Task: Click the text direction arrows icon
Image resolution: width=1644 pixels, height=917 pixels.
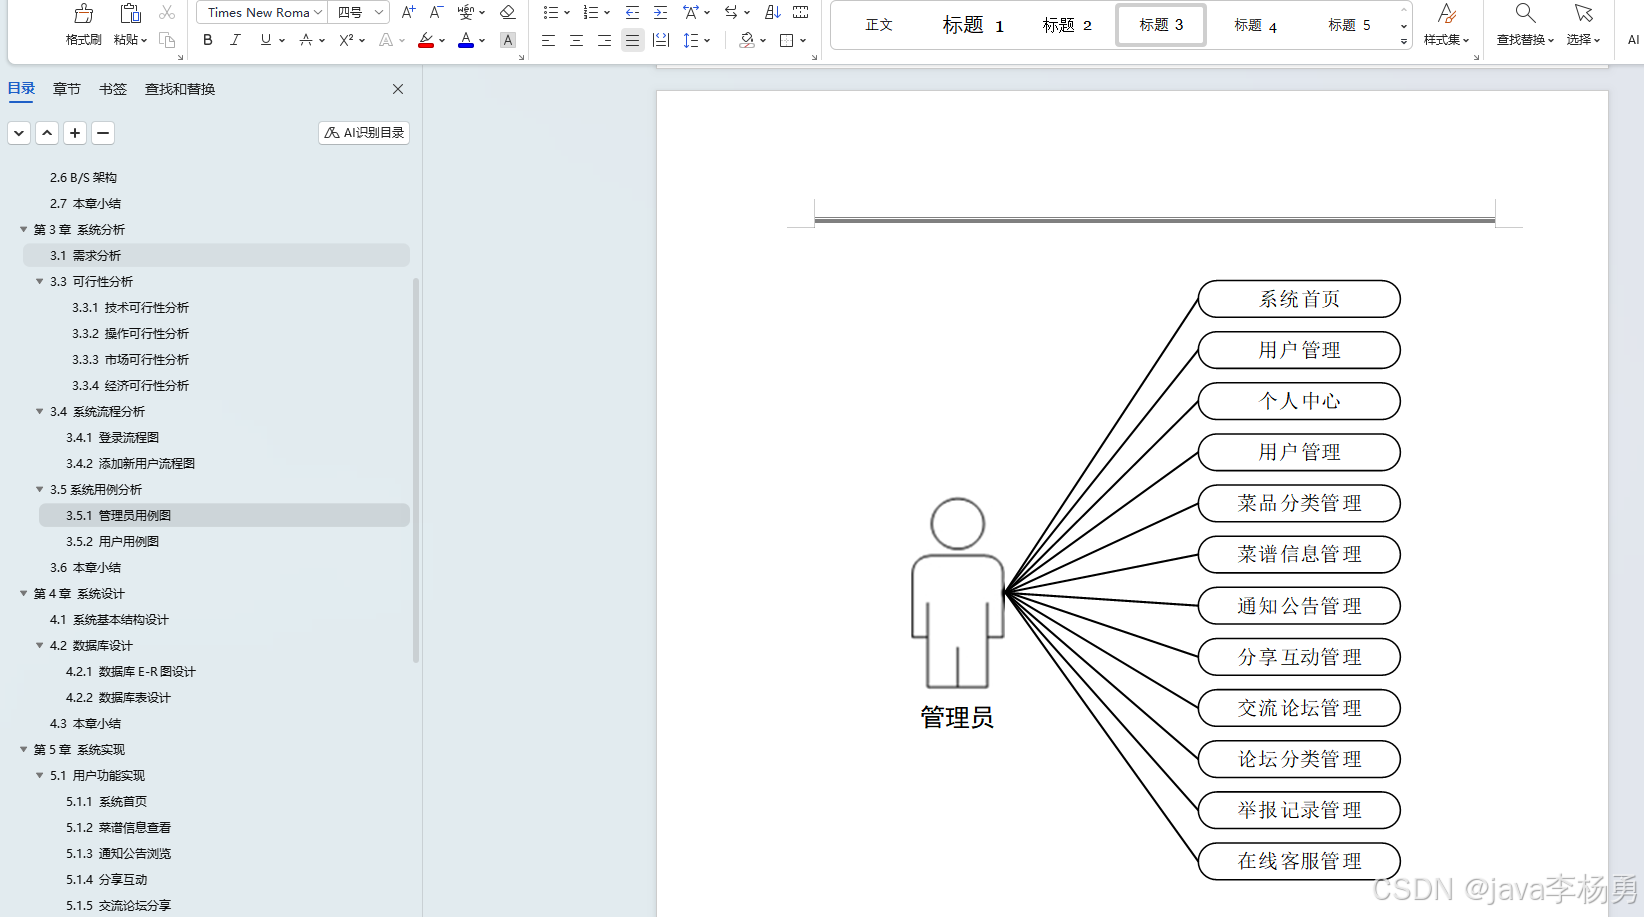Action: pyautogui.click(x=732, y=13)
